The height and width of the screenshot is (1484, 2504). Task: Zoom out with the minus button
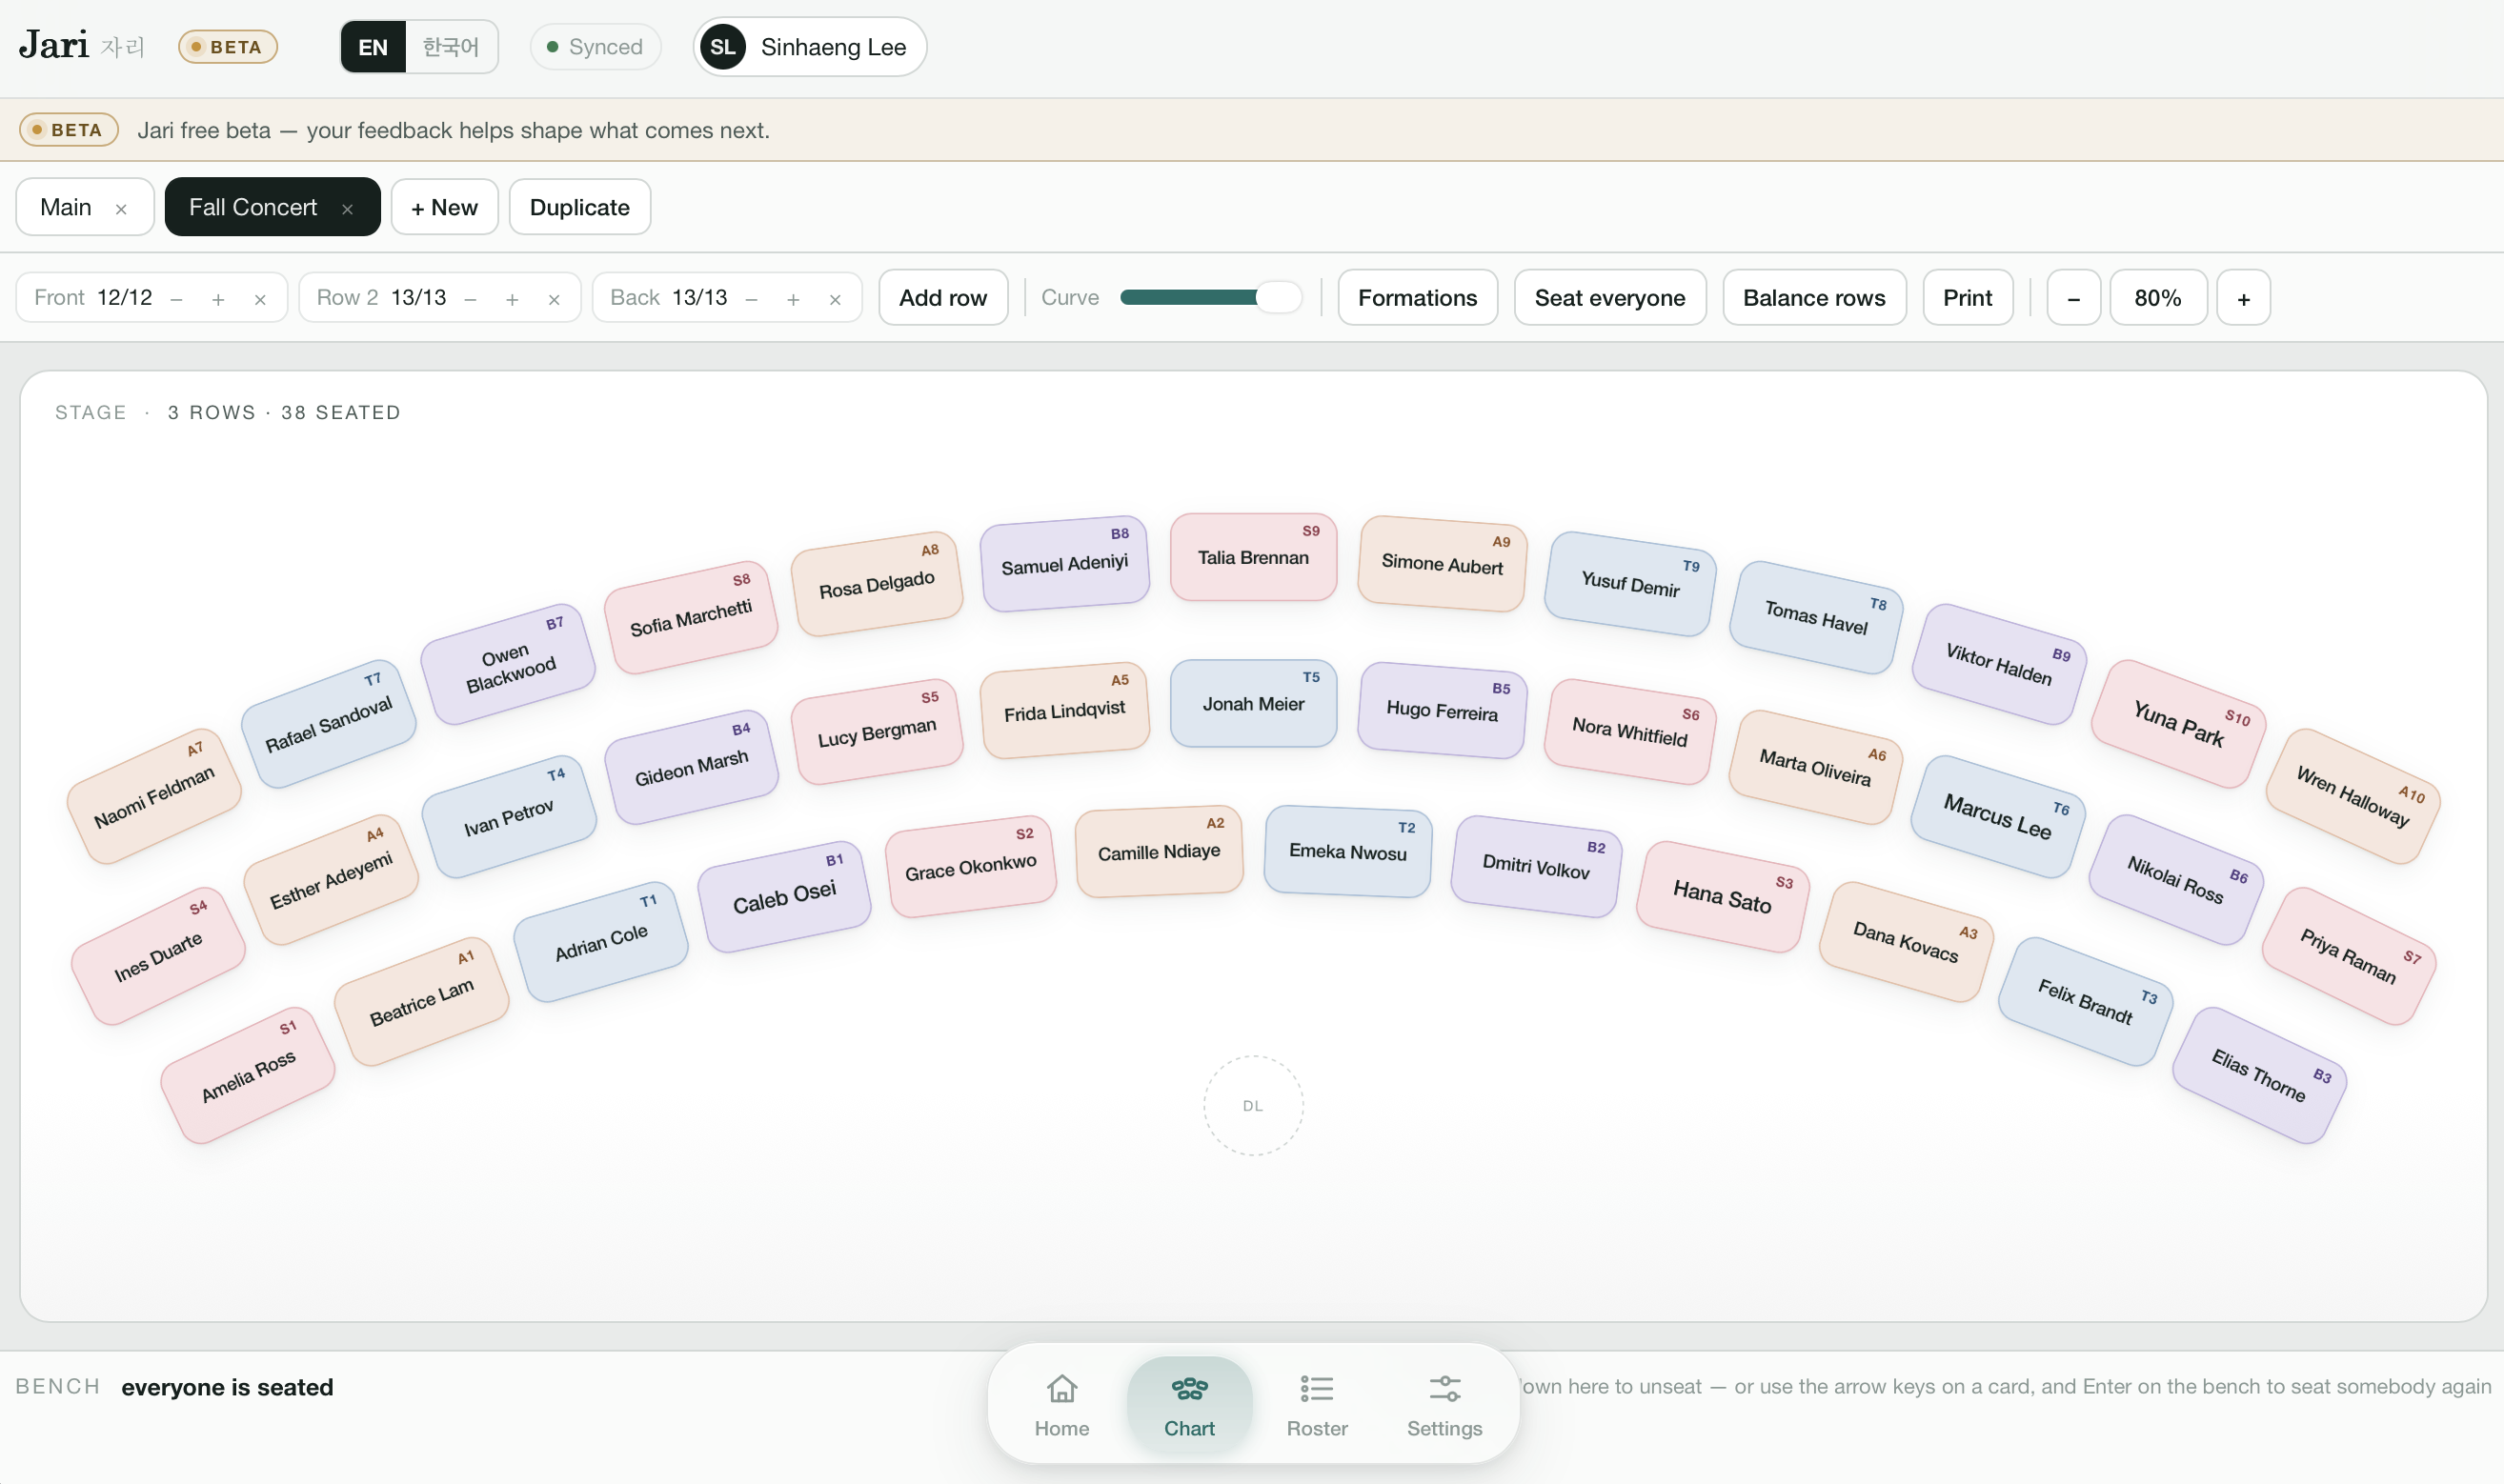pyautogui.click(x=2073, y=298)
